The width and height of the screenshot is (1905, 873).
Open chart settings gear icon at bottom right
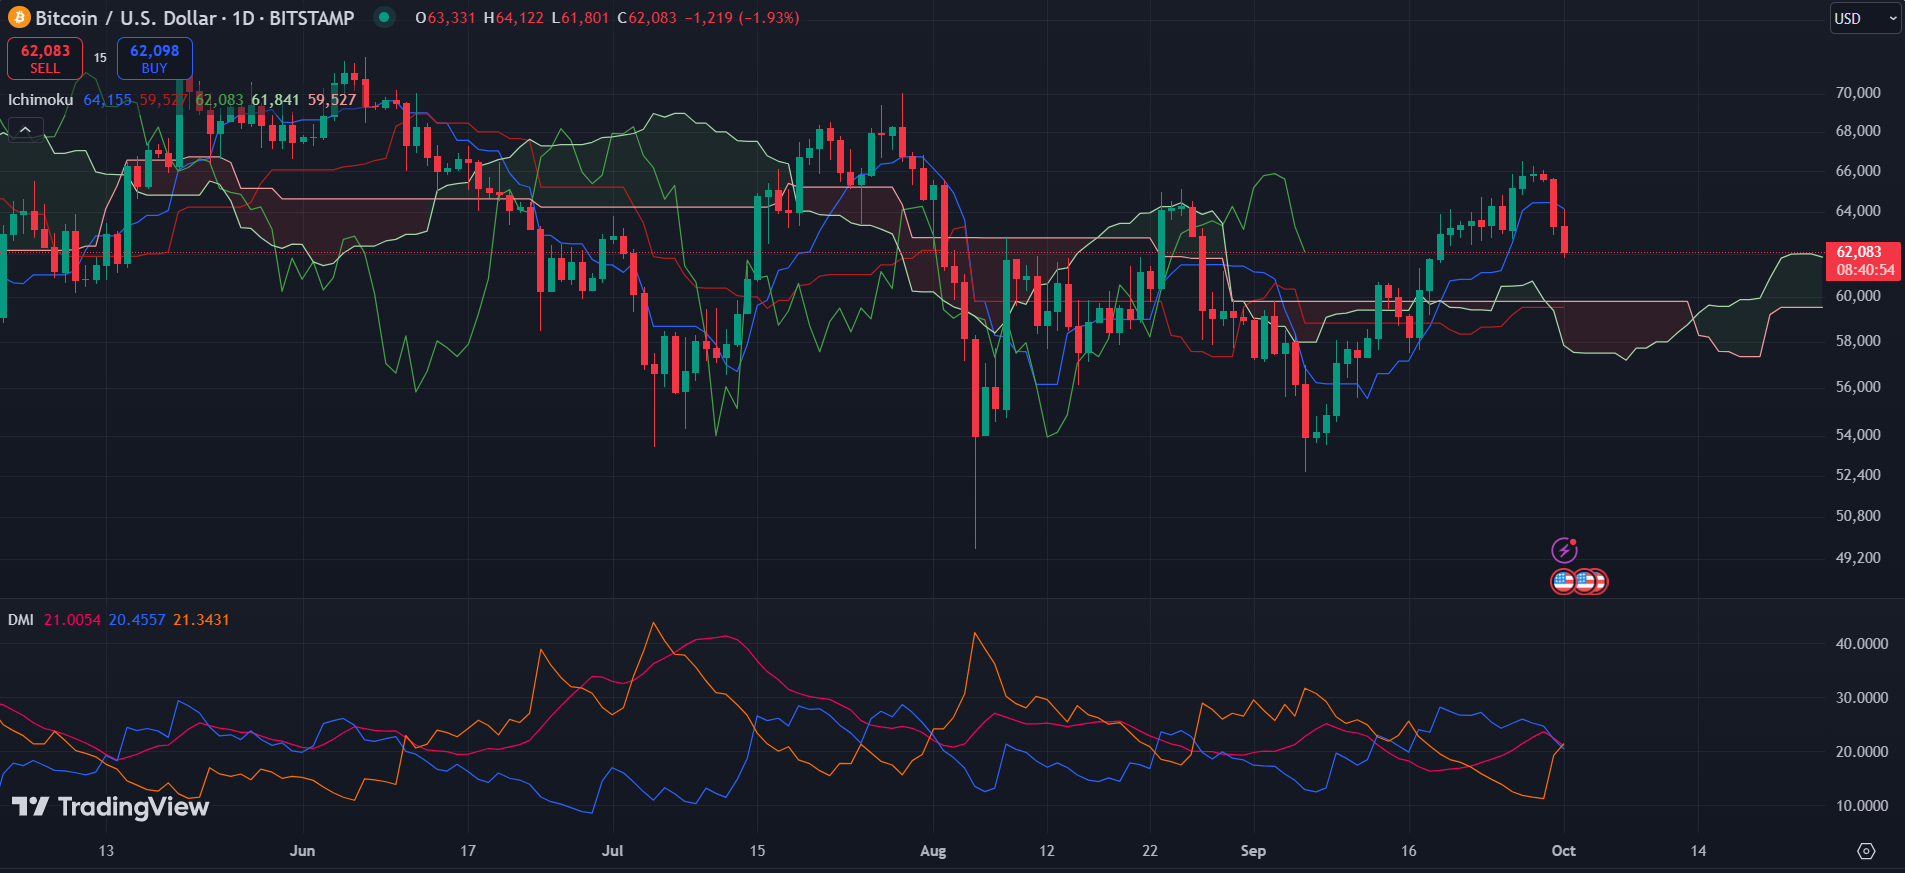pyautogui.click(x=1866, y=851)
